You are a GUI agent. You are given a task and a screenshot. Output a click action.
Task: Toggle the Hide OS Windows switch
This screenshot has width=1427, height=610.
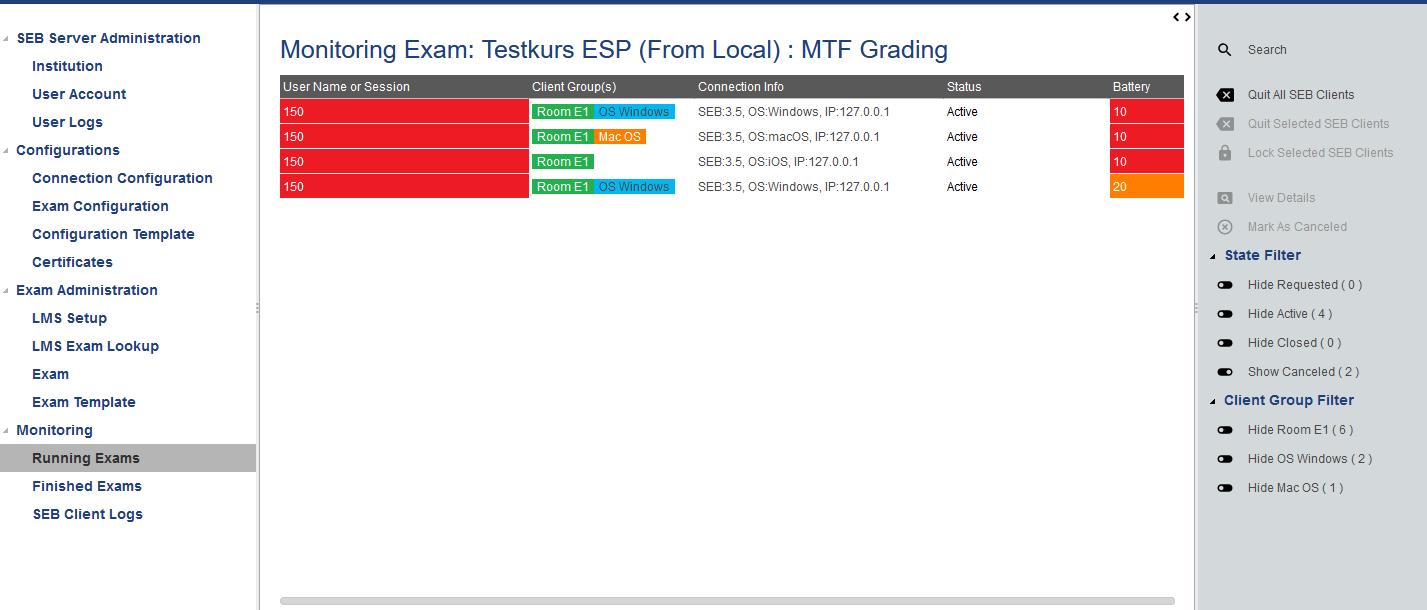pos(1225,459)
